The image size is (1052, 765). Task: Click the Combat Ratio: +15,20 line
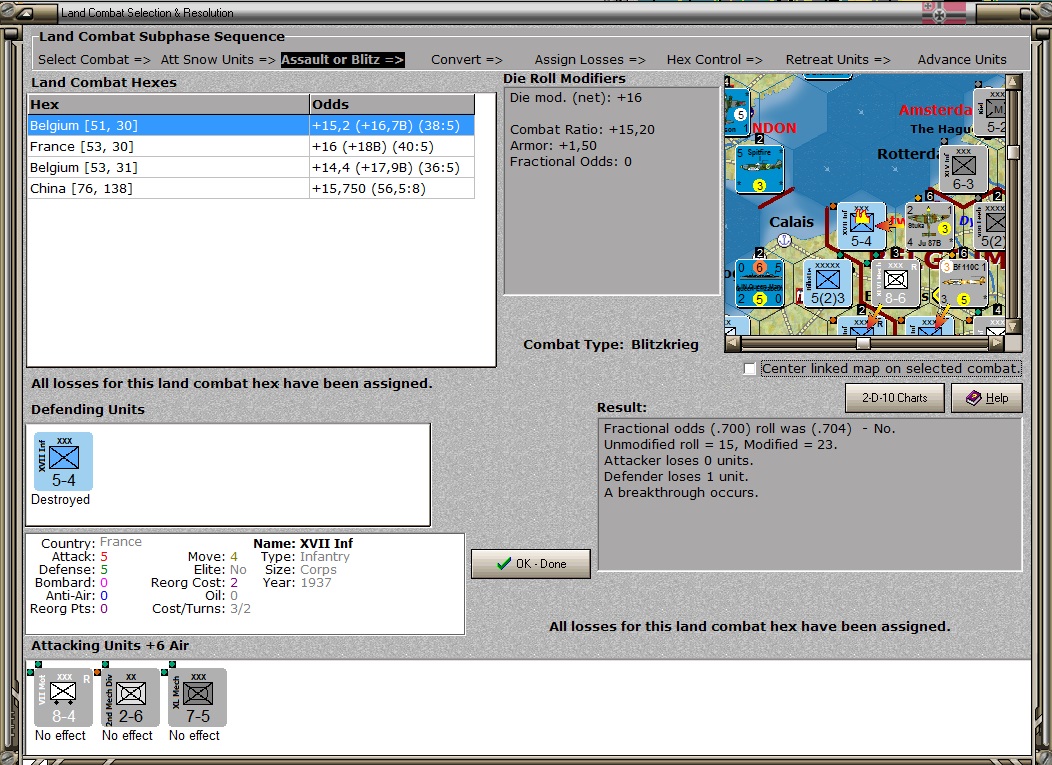coord(582,130)
